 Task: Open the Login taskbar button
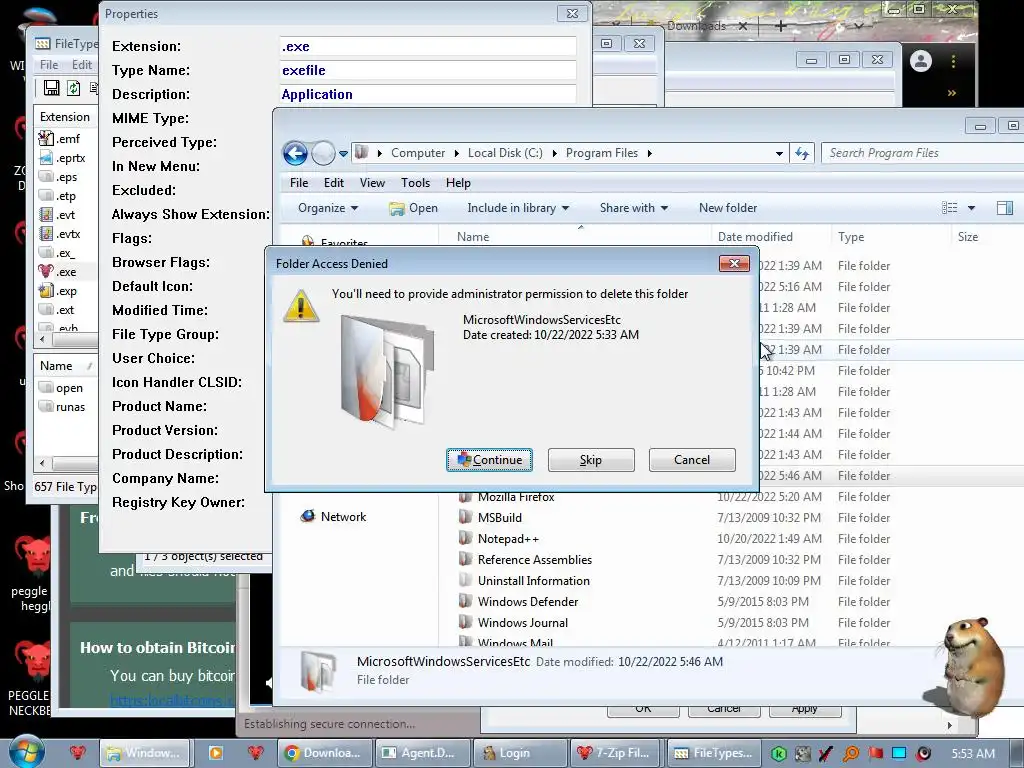tap(519, 753)
